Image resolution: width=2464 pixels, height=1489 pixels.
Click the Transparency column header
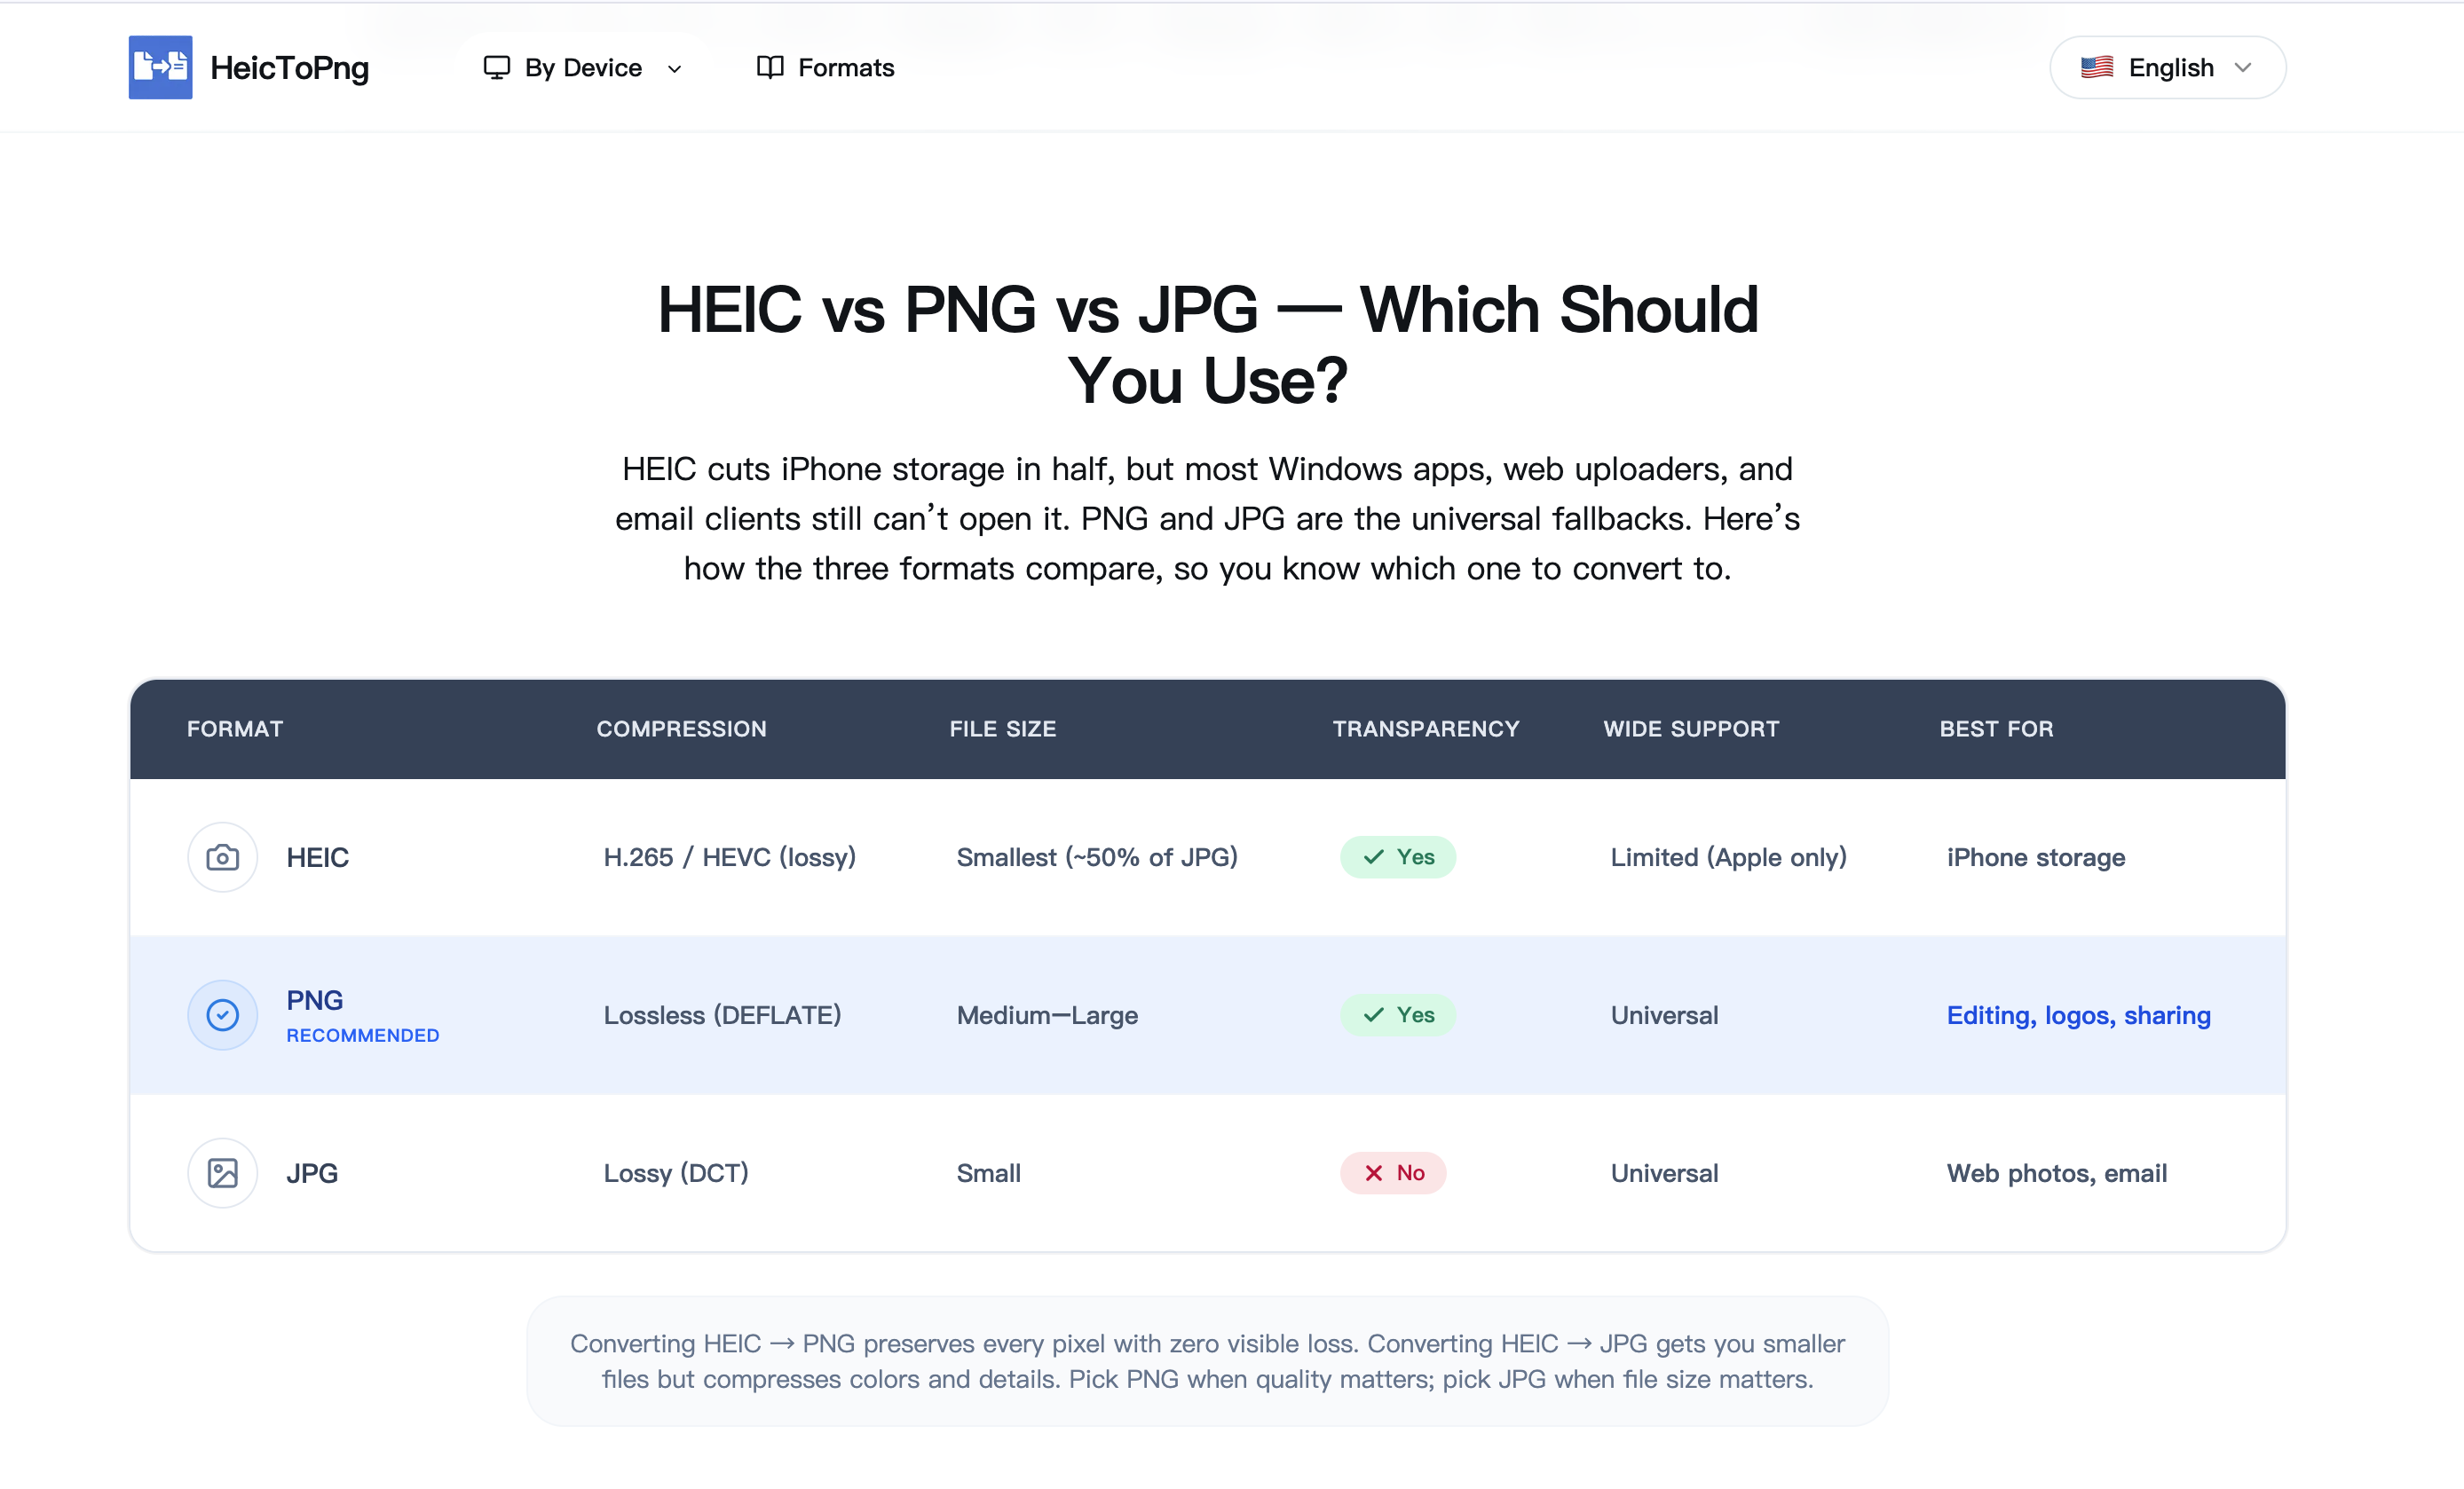pos(1425,728)
